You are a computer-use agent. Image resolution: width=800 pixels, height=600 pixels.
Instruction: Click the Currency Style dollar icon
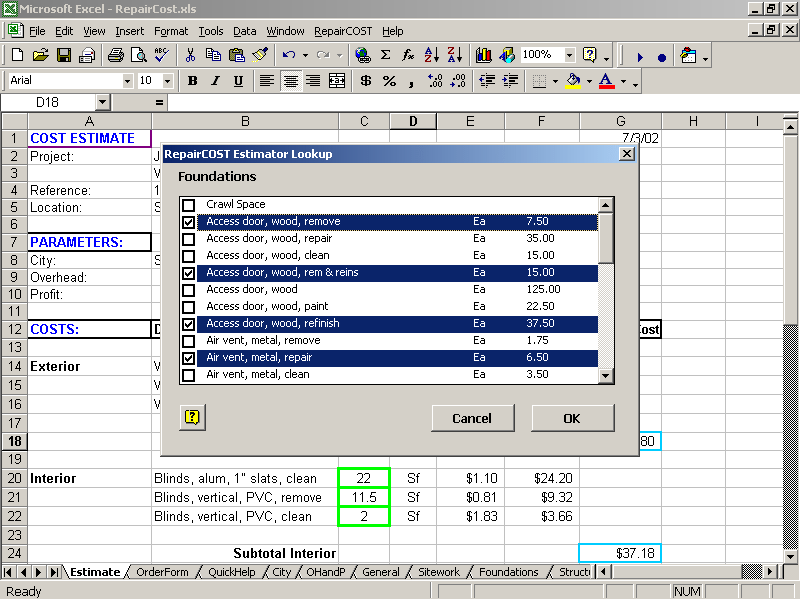tap(366, 81)
